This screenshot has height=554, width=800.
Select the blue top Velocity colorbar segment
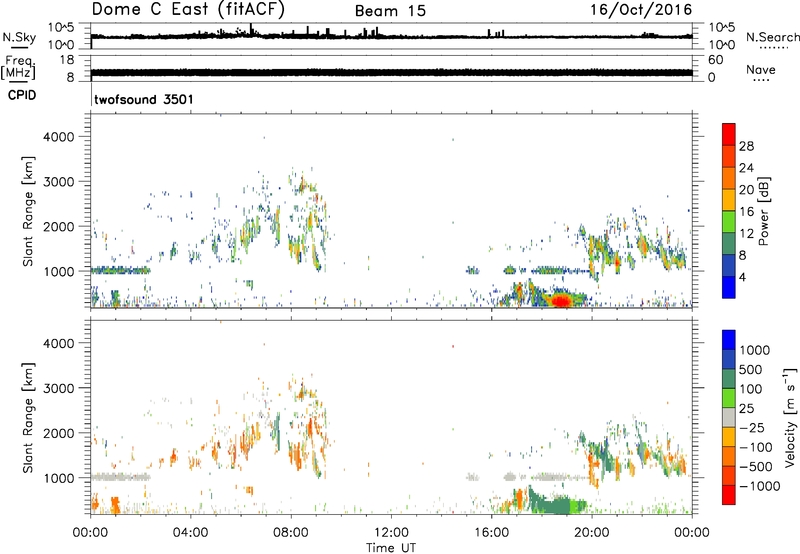pyautogui.click(x=729, y=340)
